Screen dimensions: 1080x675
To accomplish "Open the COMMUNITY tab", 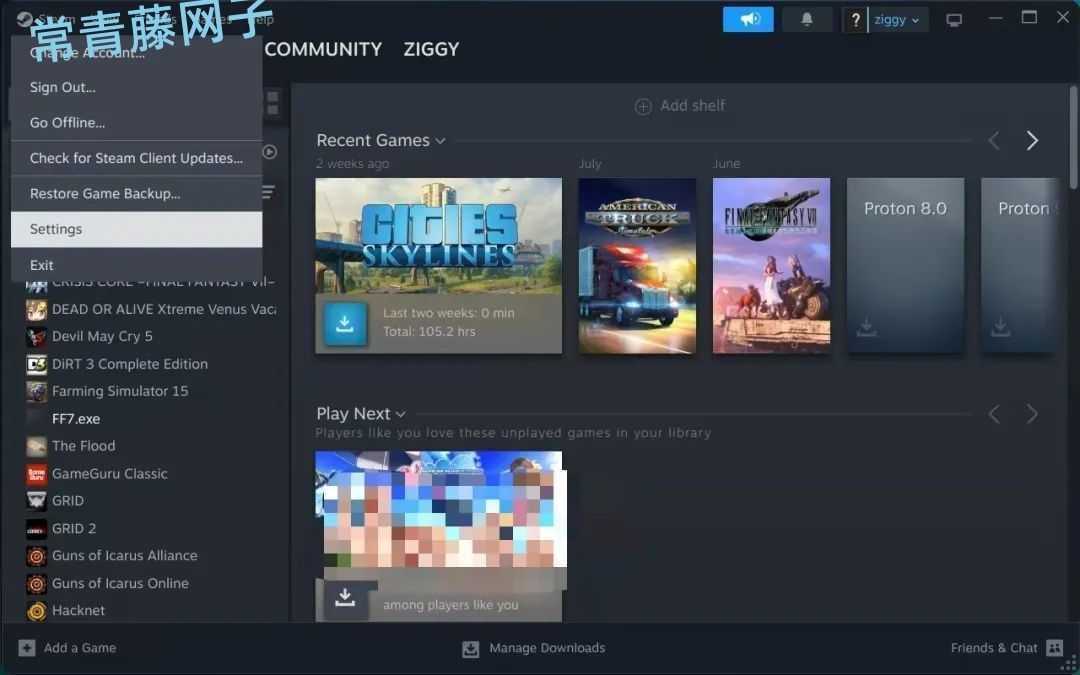I will pos(323,50).
